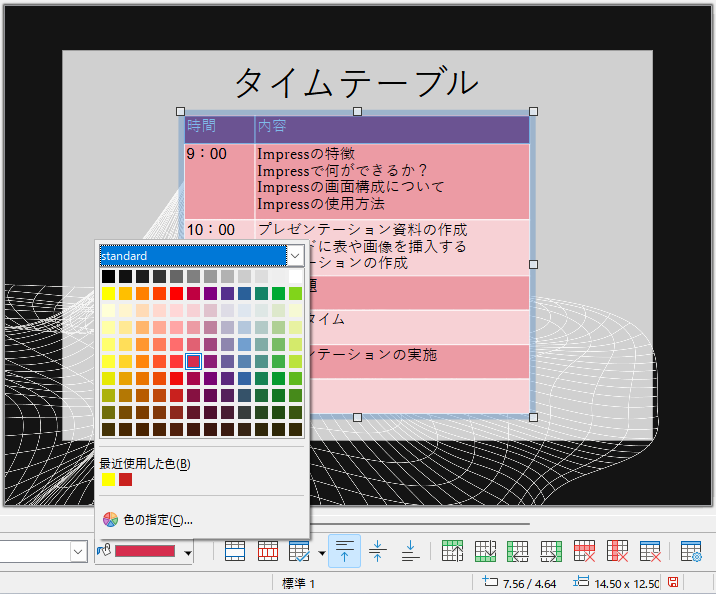Click the size icon beside 14.50 x 12.50
The image size is (716, 594).
pyautogui.click(x=581, y=582)
